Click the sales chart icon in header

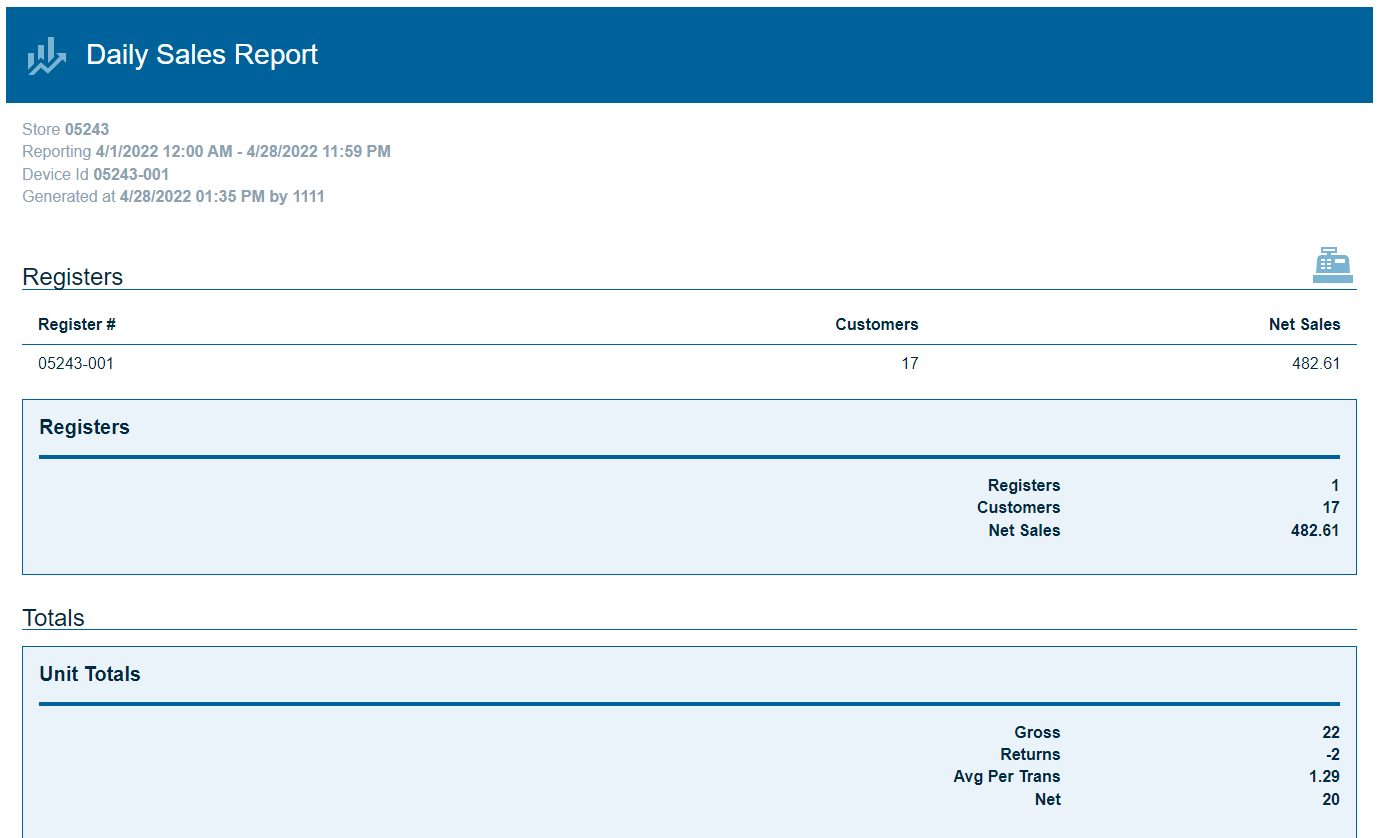[x=46, y=56]
